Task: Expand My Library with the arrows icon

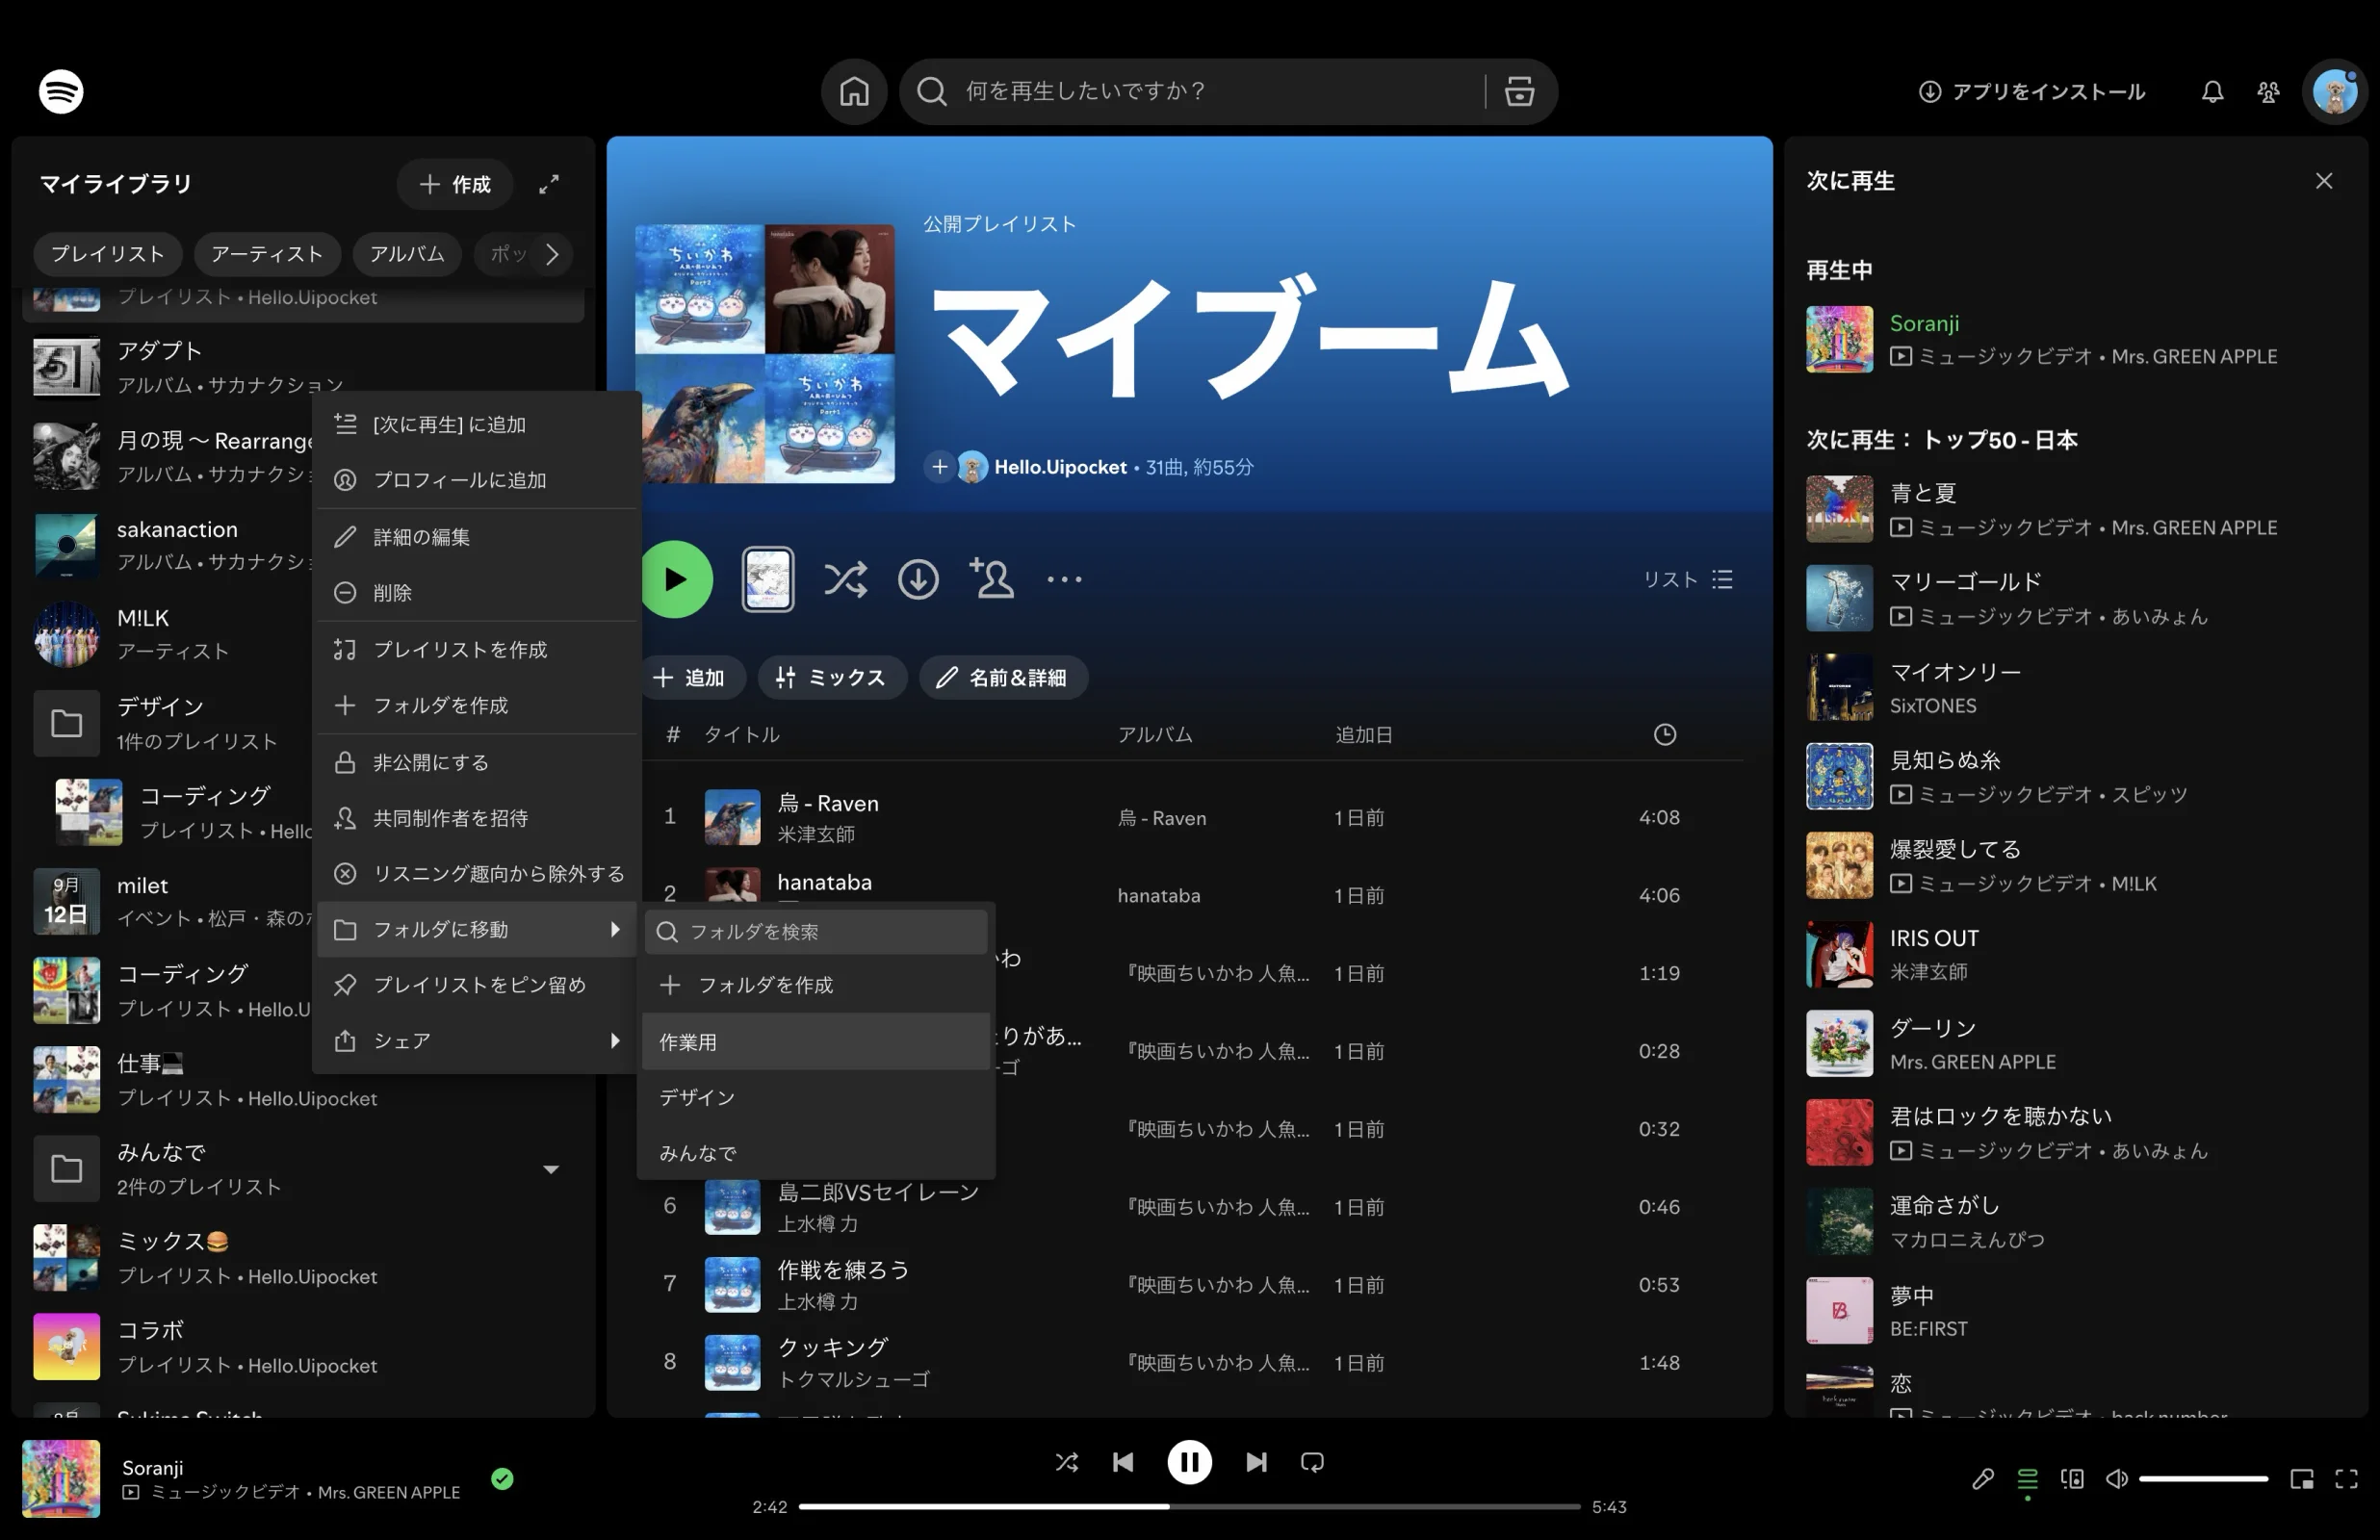Action: click(x=549, y=184)
